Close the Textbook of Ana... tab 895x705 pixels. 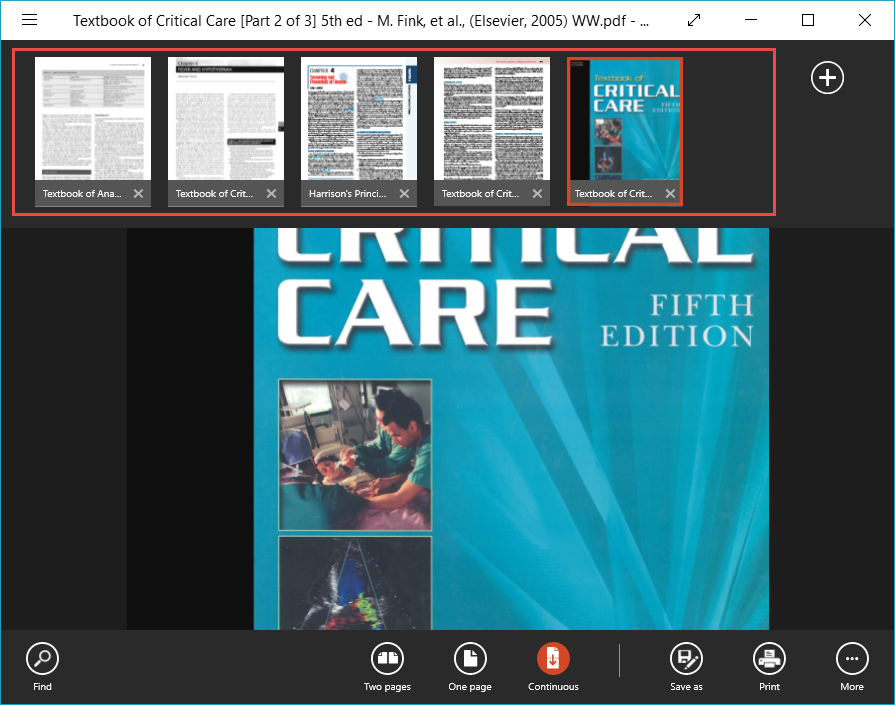[x=138, y=194]
